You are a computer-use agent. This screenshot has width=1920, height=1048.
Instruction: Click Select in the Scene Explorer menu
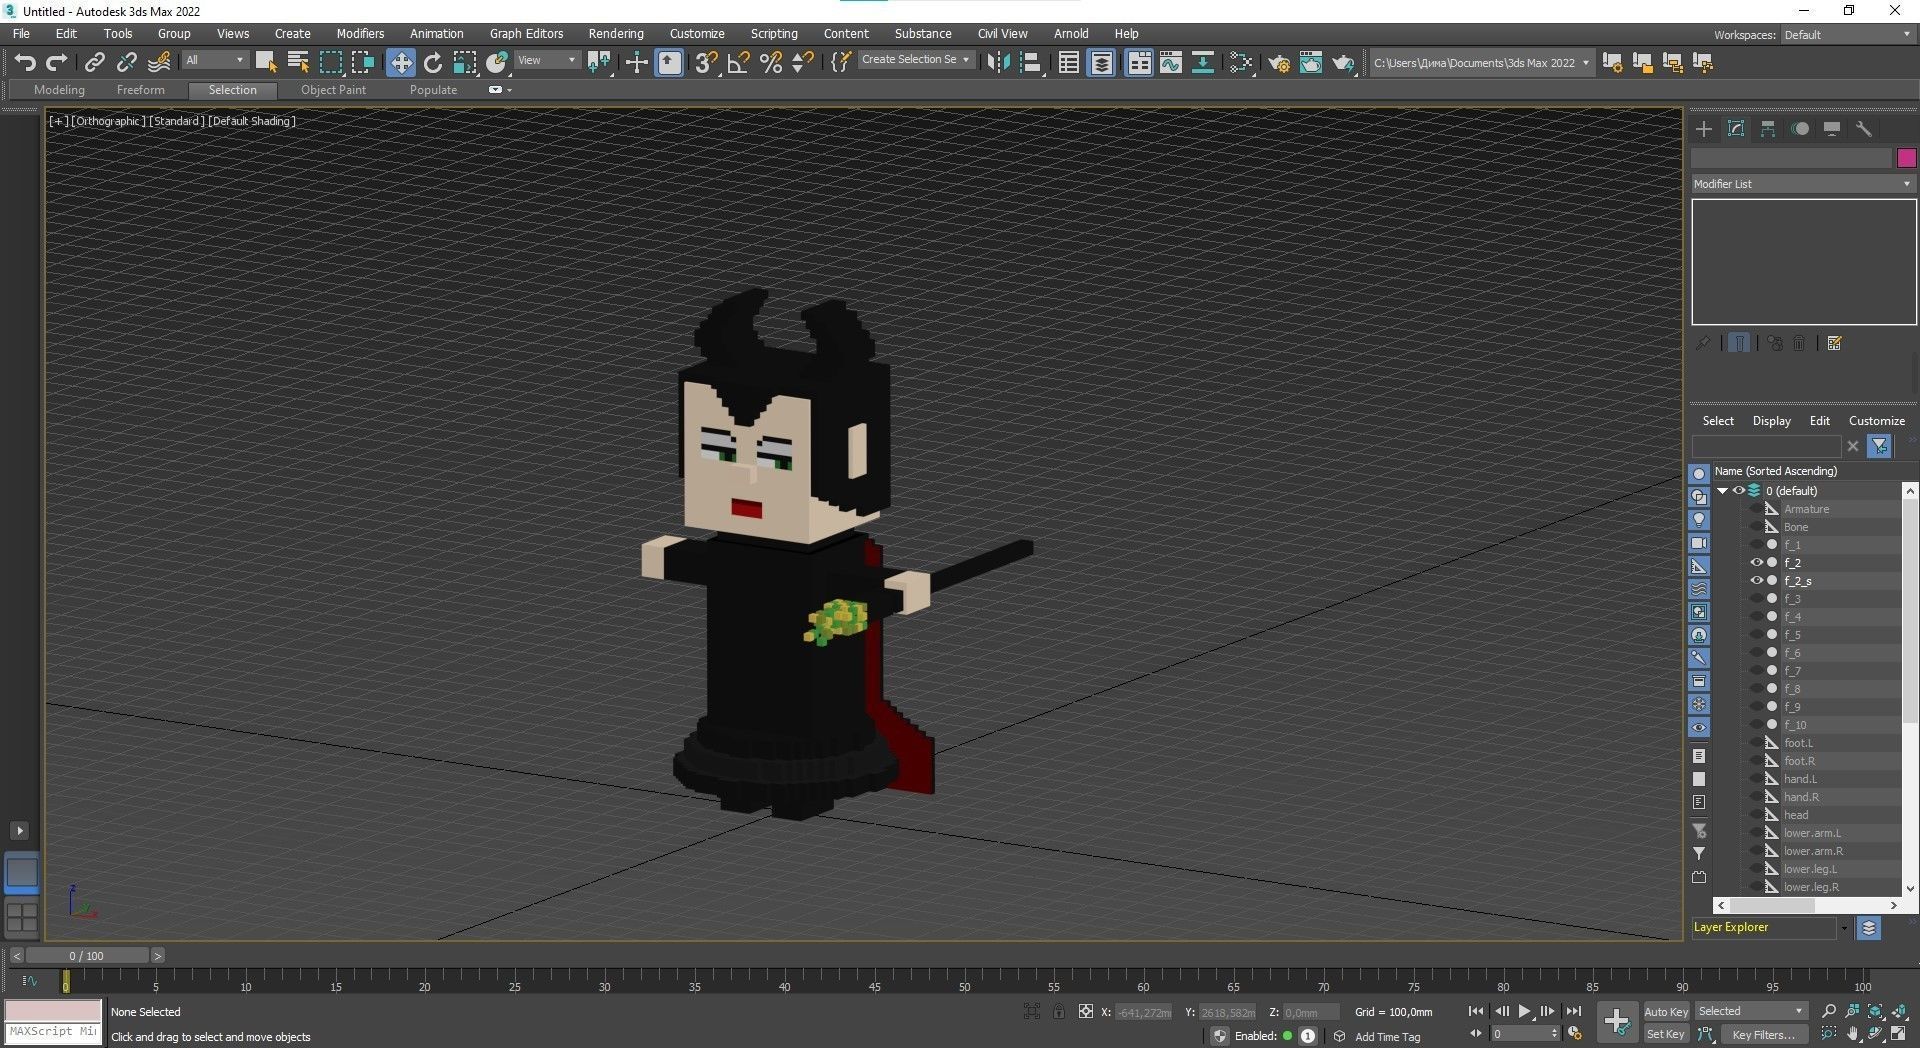[1718, 421]
